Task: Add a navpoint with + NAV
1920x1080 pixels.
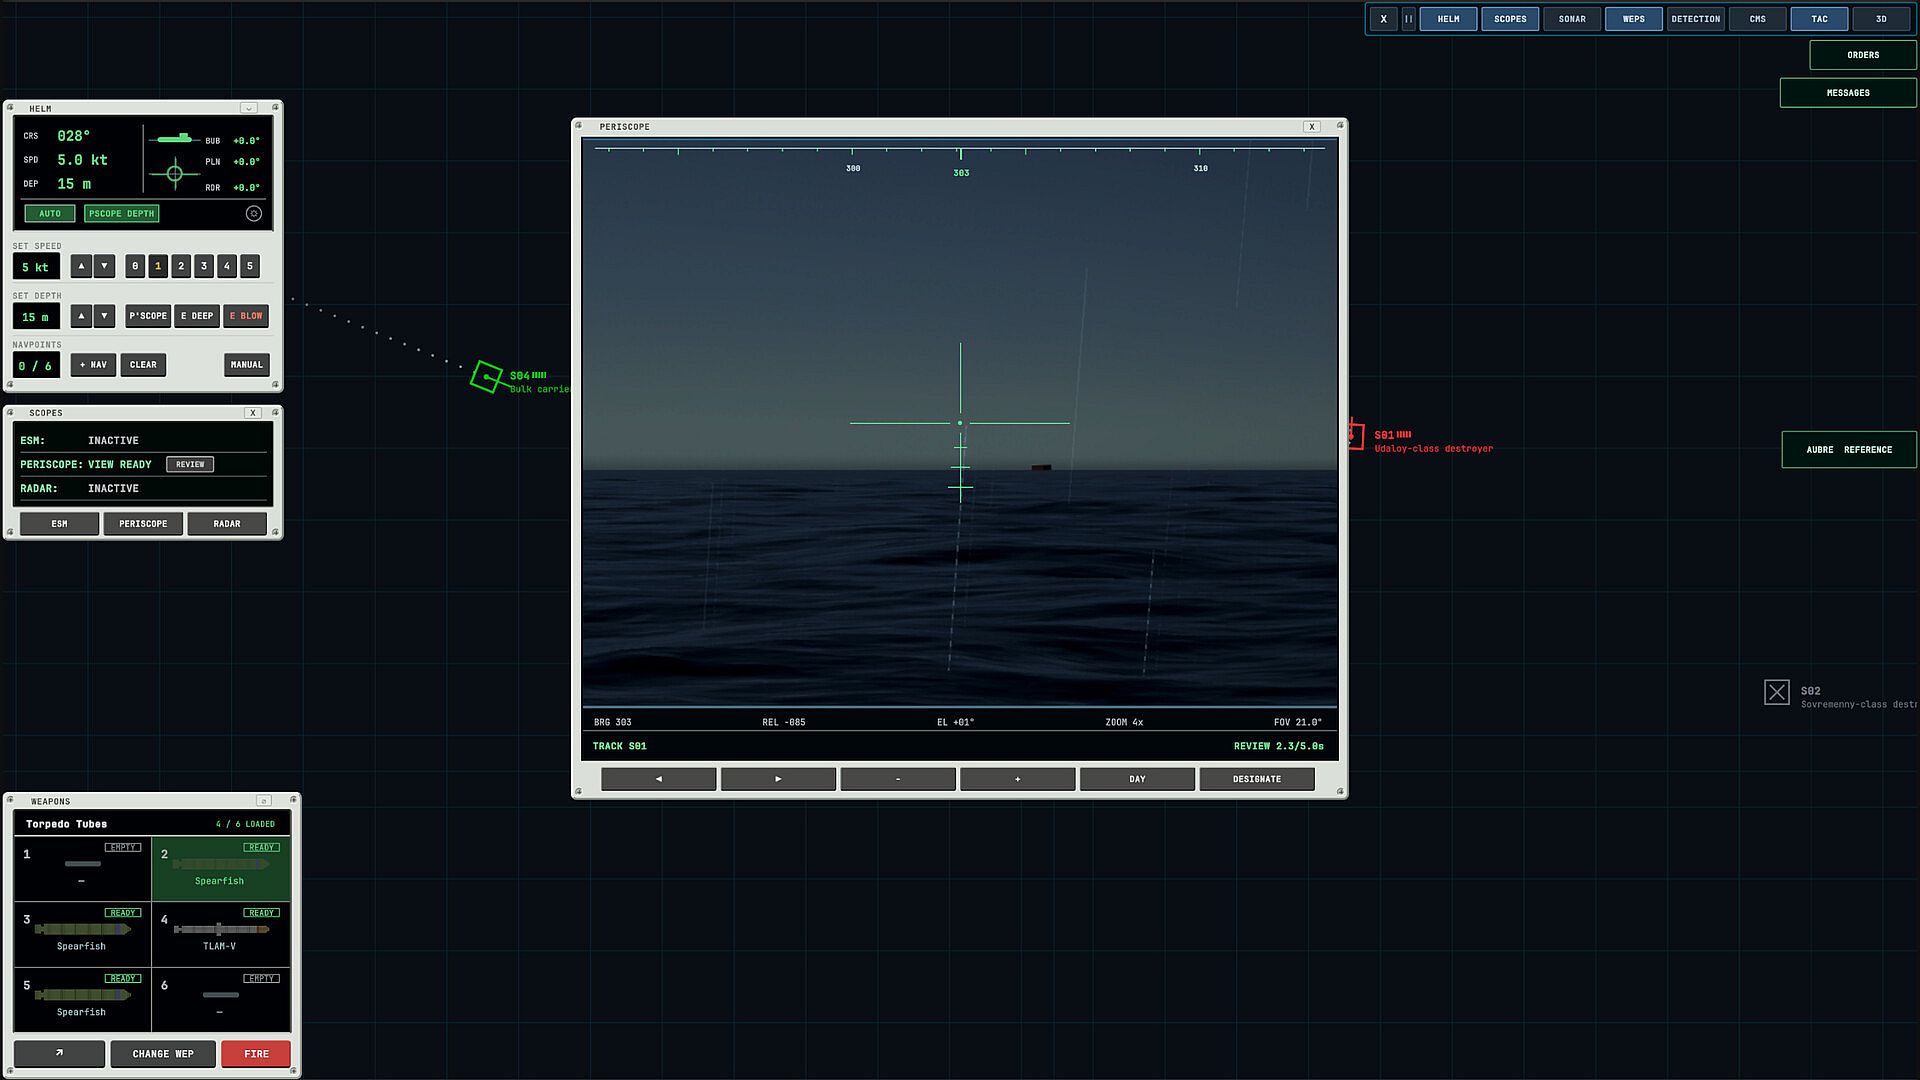Action: (x=93, y=365)
